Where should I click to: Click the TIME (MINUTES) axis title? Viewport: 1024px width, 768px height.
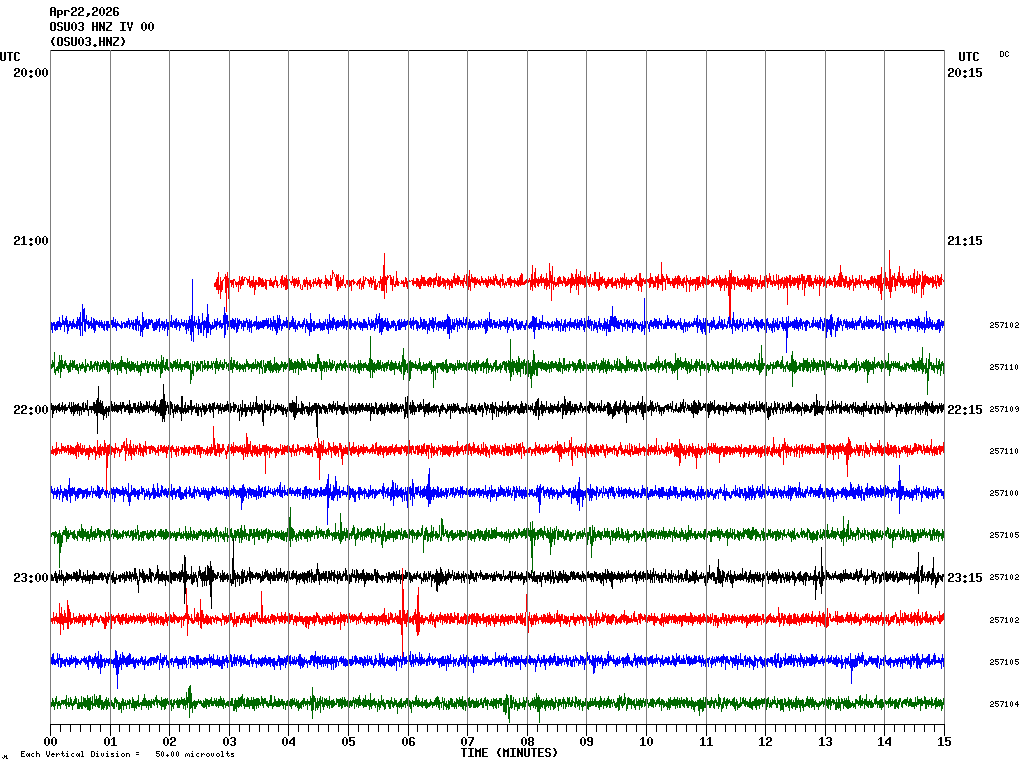point(509,752)
